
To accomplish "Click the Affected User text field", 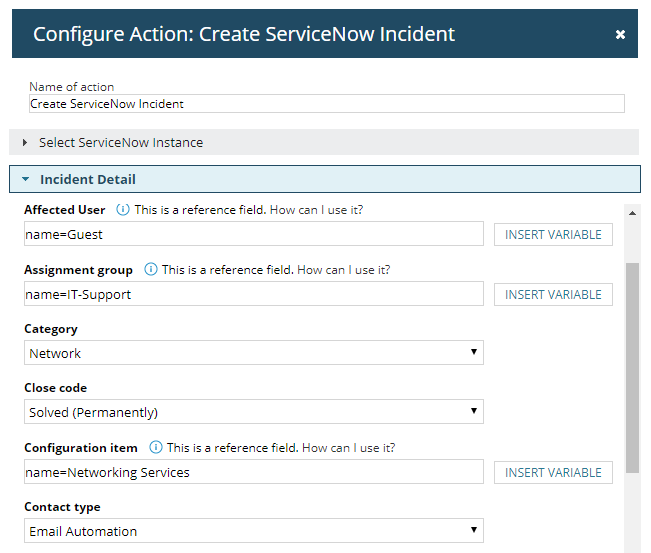I will [x=254, y=235].
